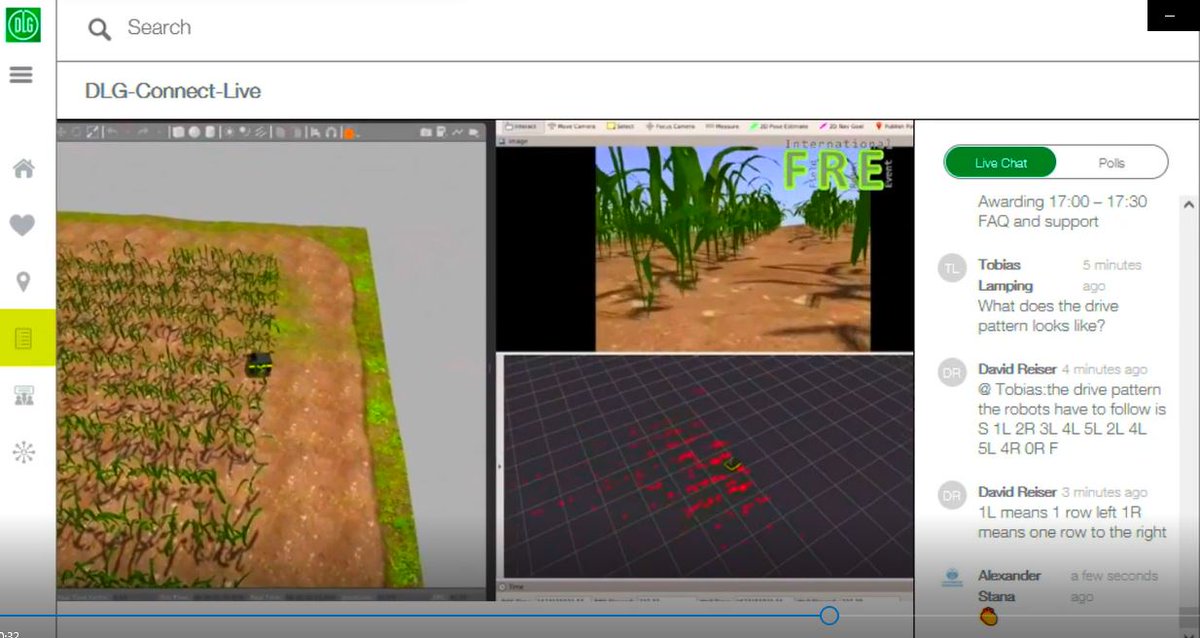Go to Home in the sidebar
This screenshot has width=1200, height=638.
tap(23, 169)
